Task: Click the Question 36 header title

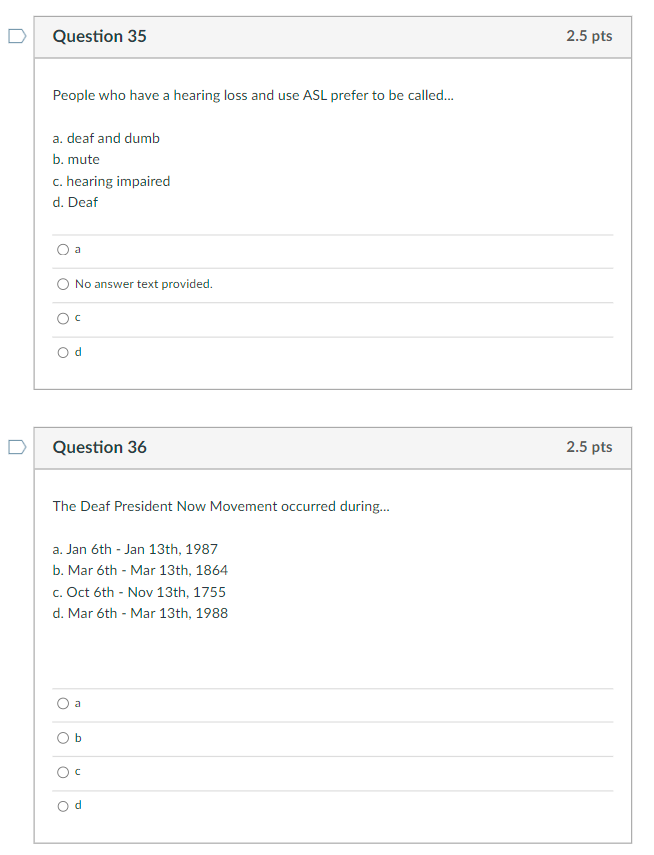Action: (99, 447)
